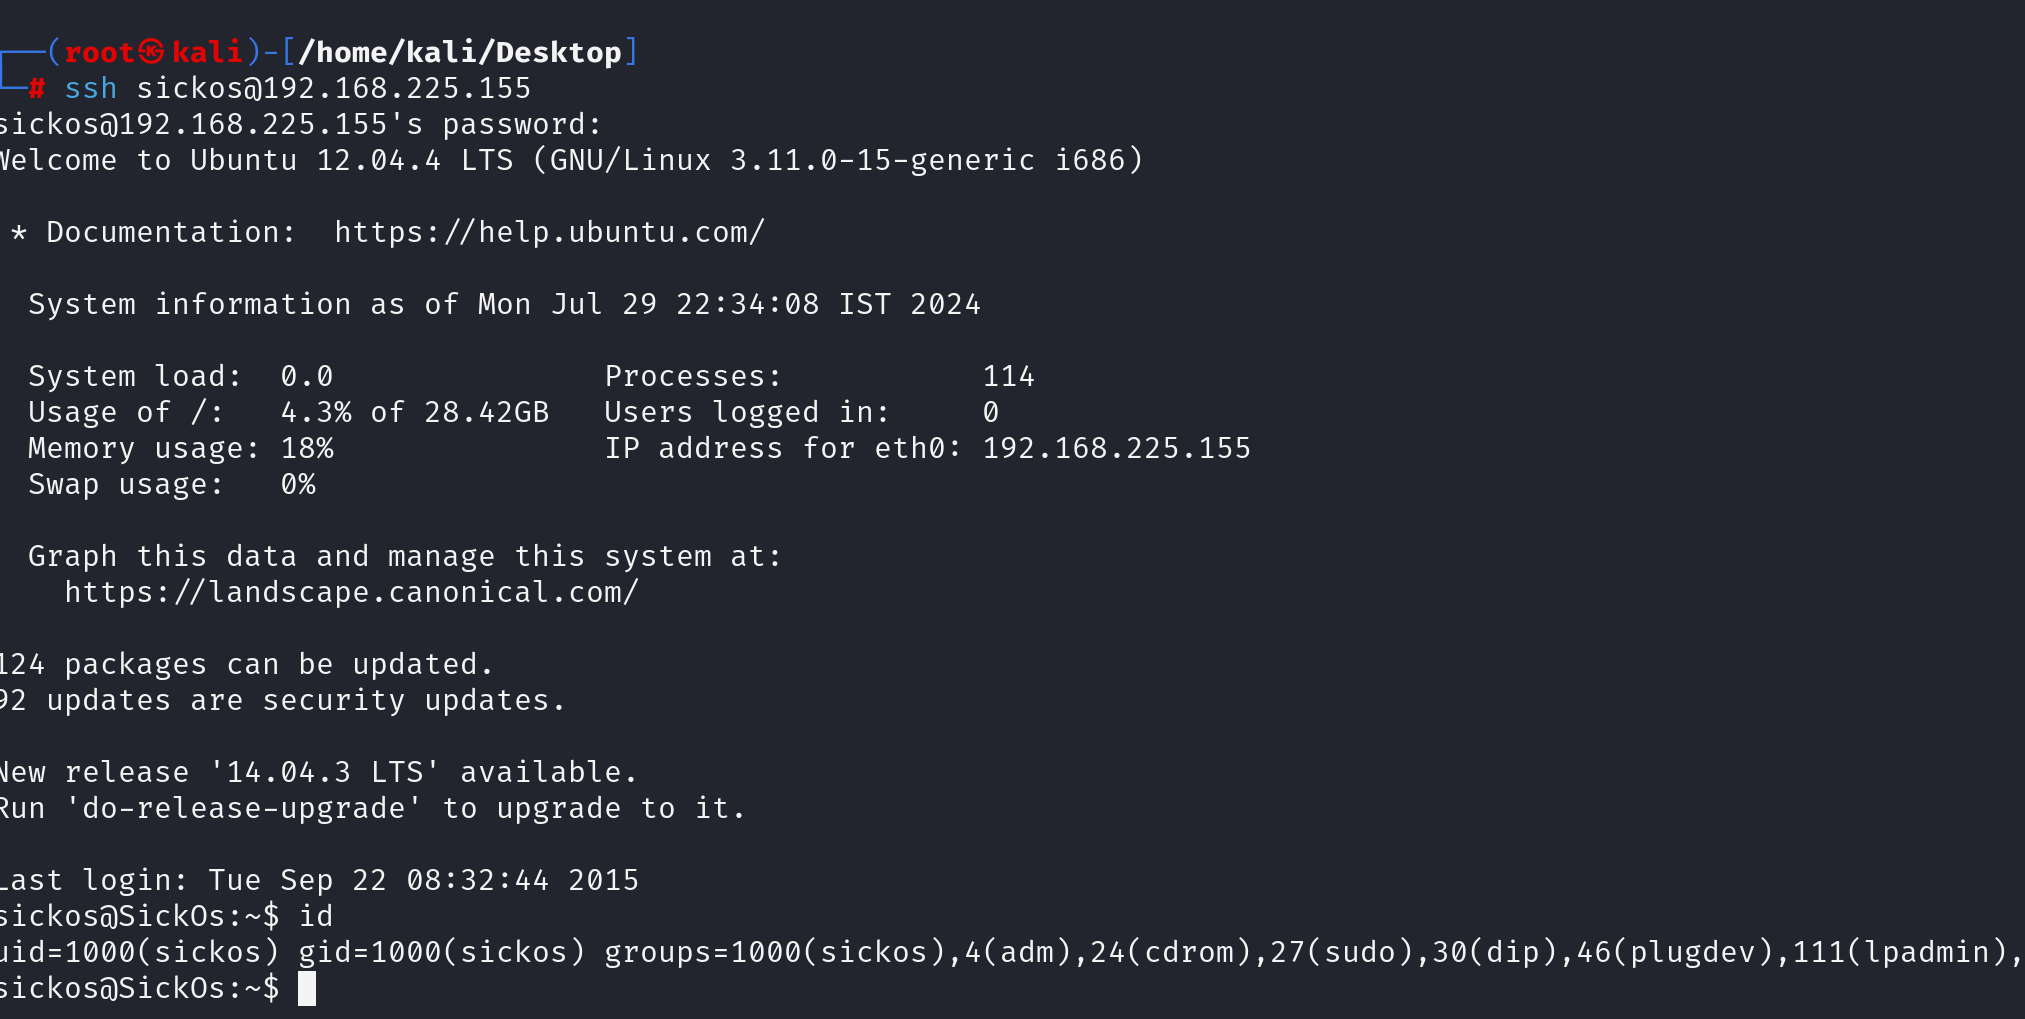Click the Kali skull icon in prompt
This screenshot has height=1019, width=2025.
[152, 51]
